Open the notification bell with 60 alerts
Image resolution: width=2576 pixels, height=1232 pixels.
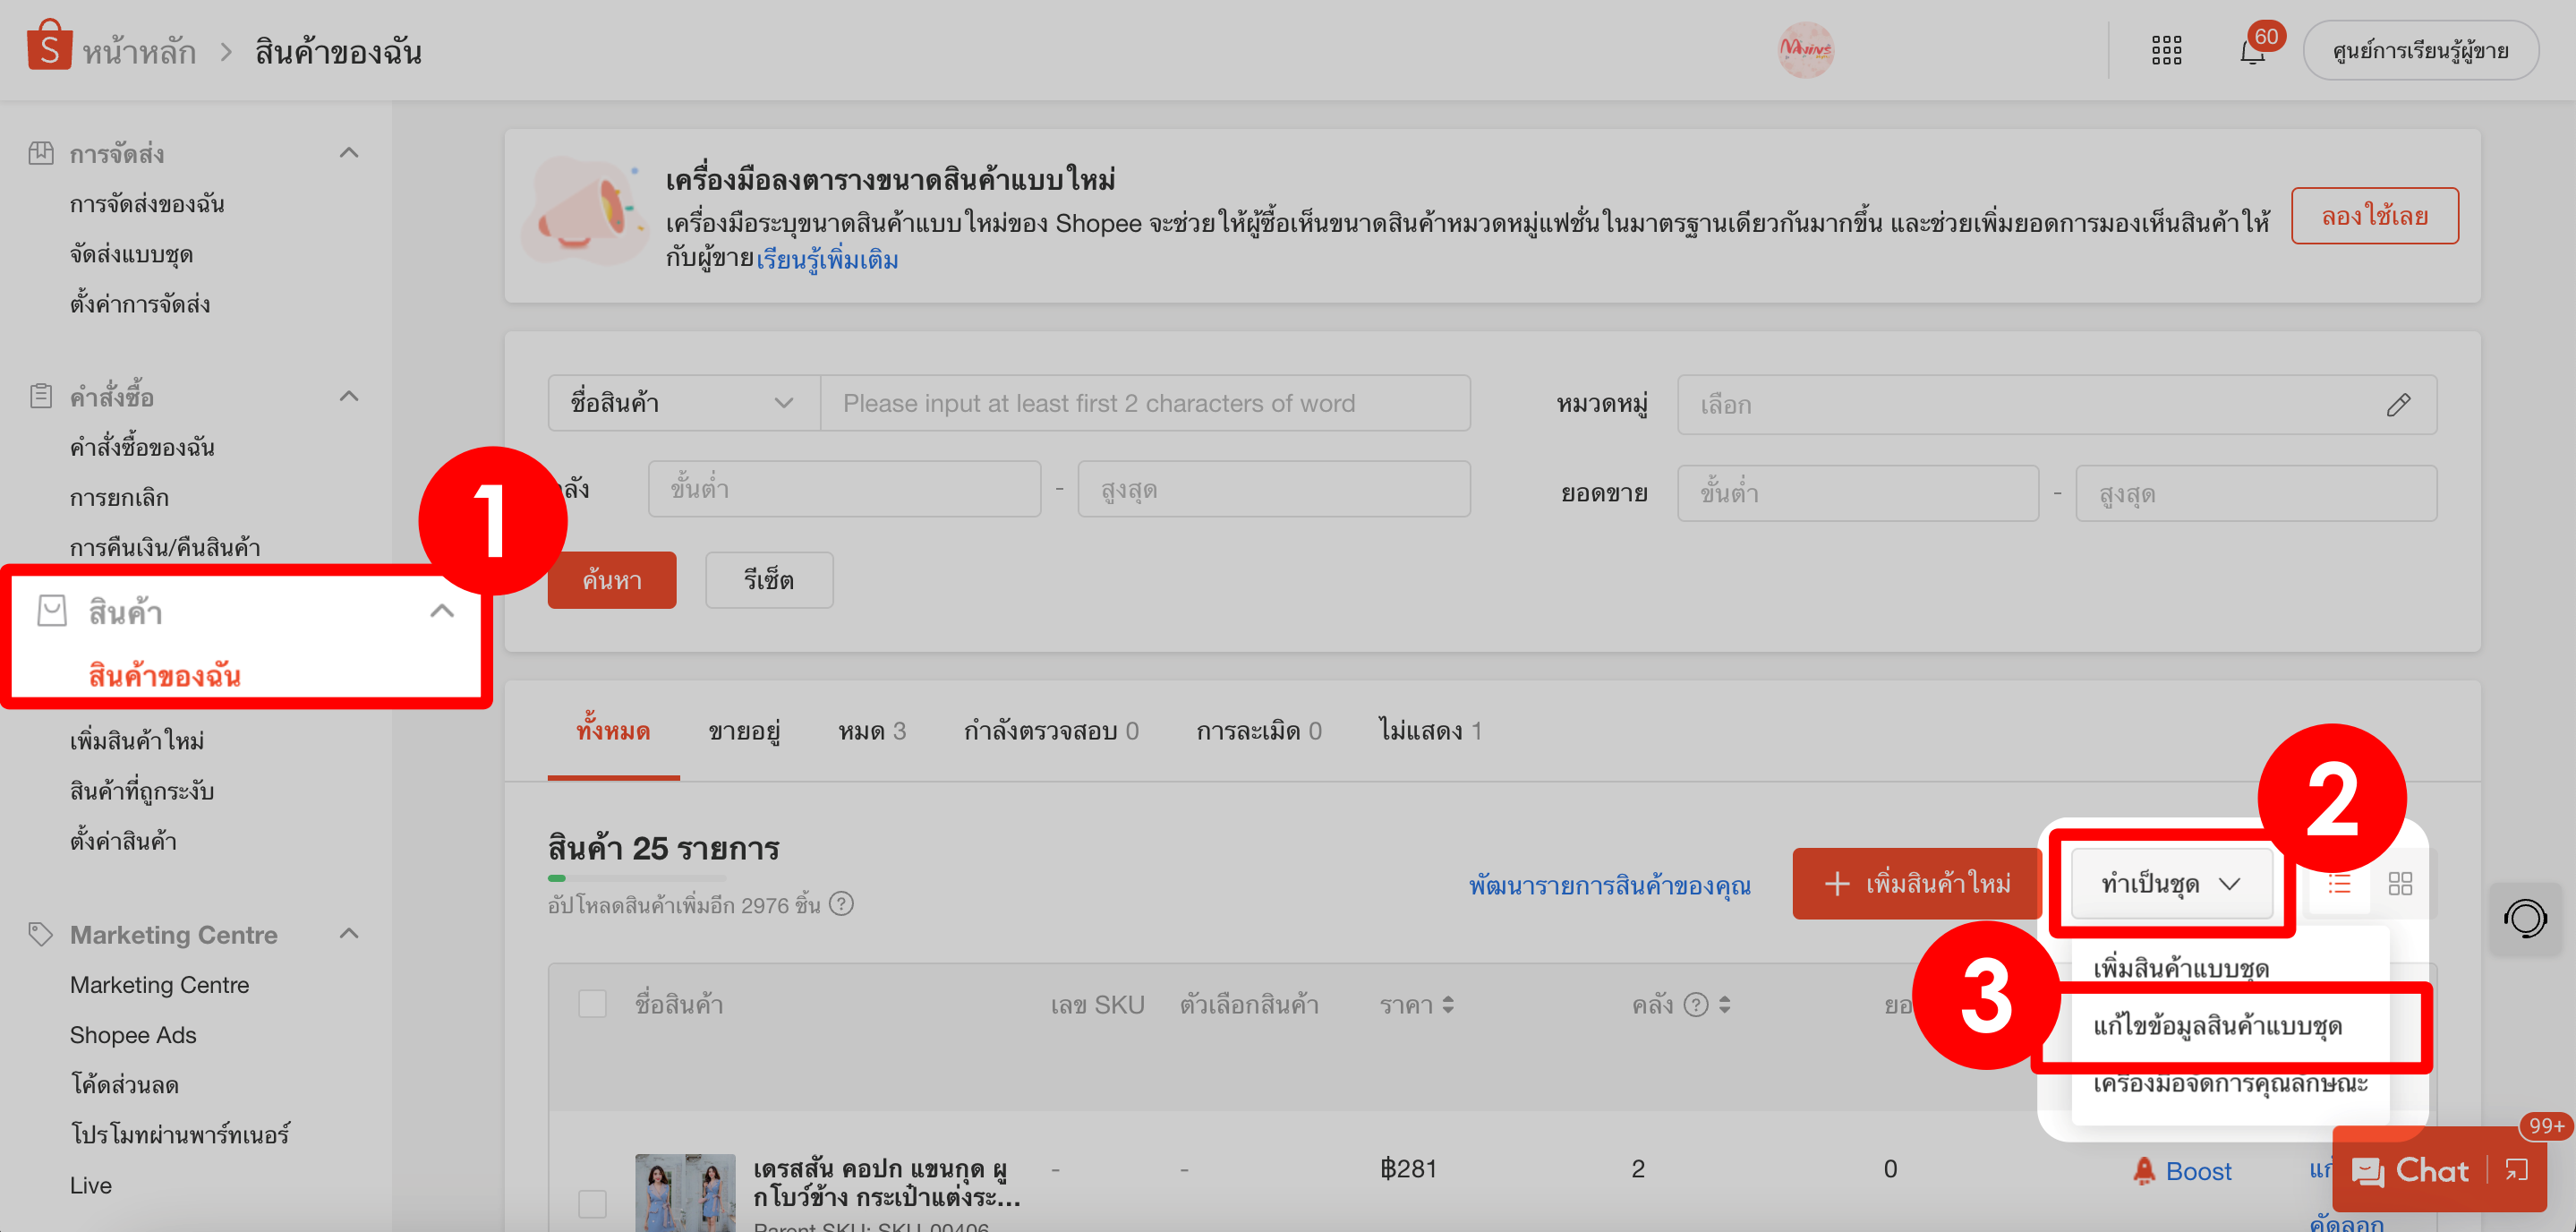click(2252, 50)
